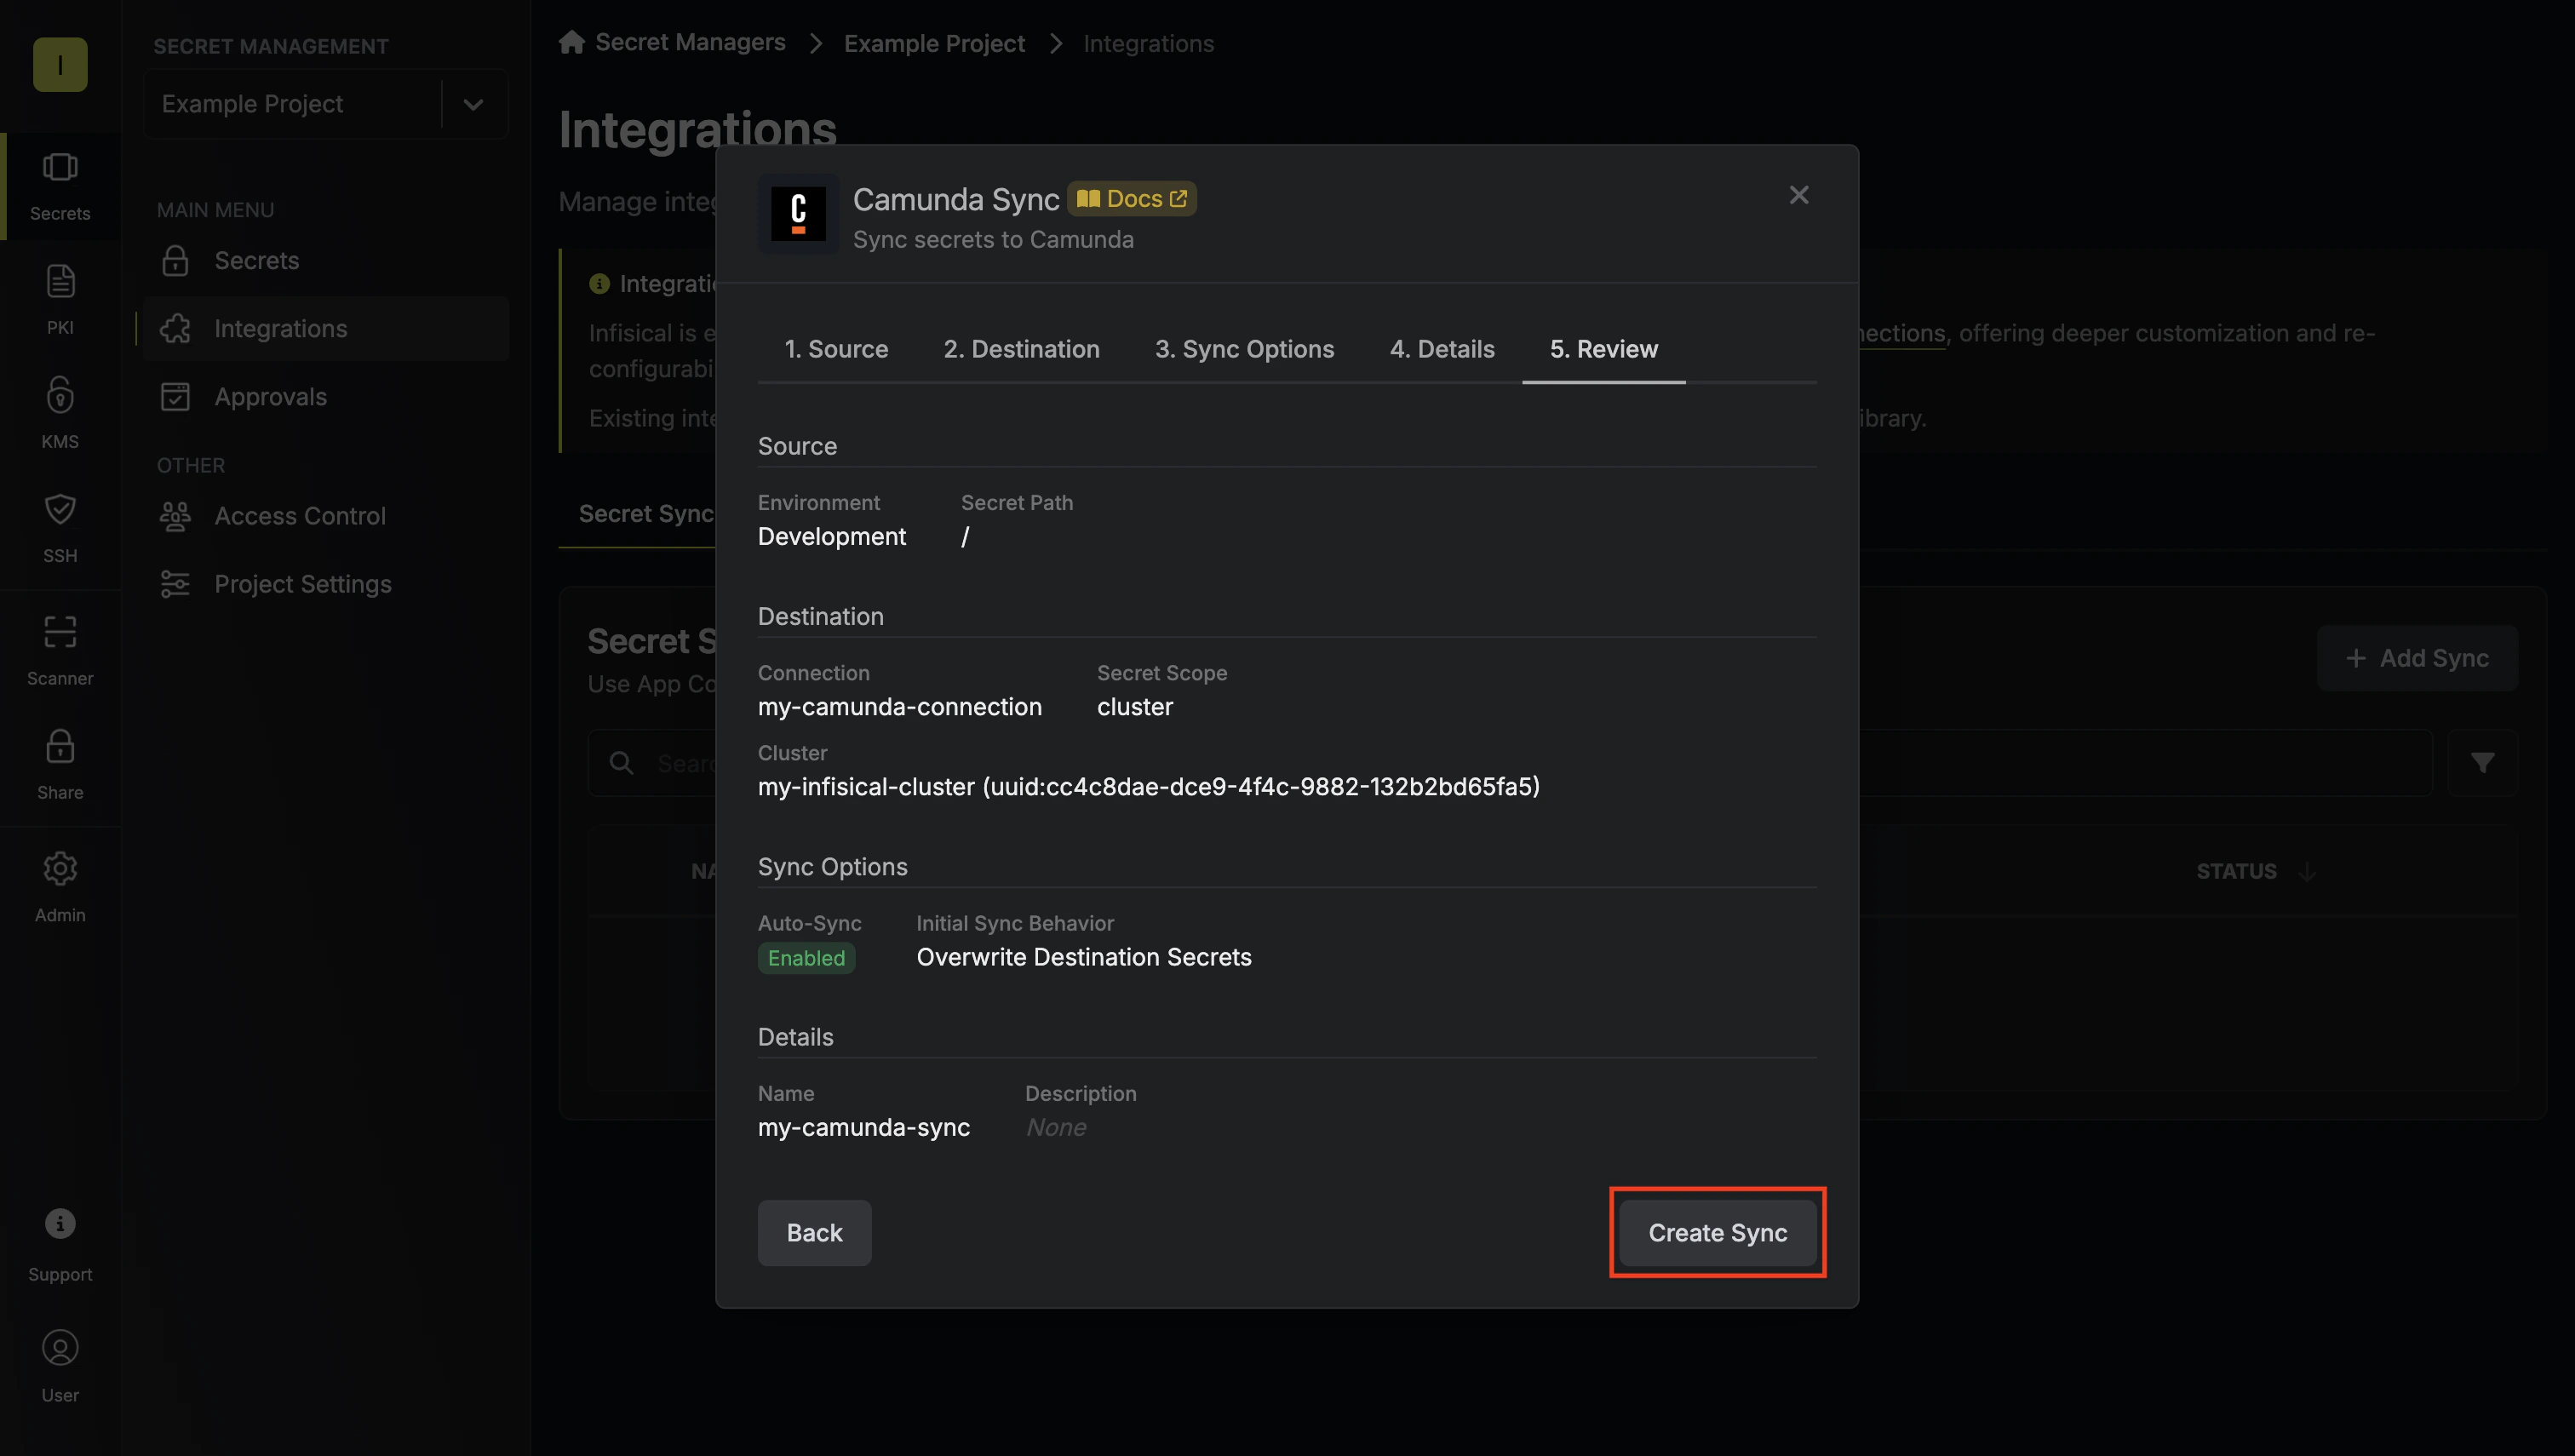
Task: Open the Admin gear icon
Action: coord(60,868)
